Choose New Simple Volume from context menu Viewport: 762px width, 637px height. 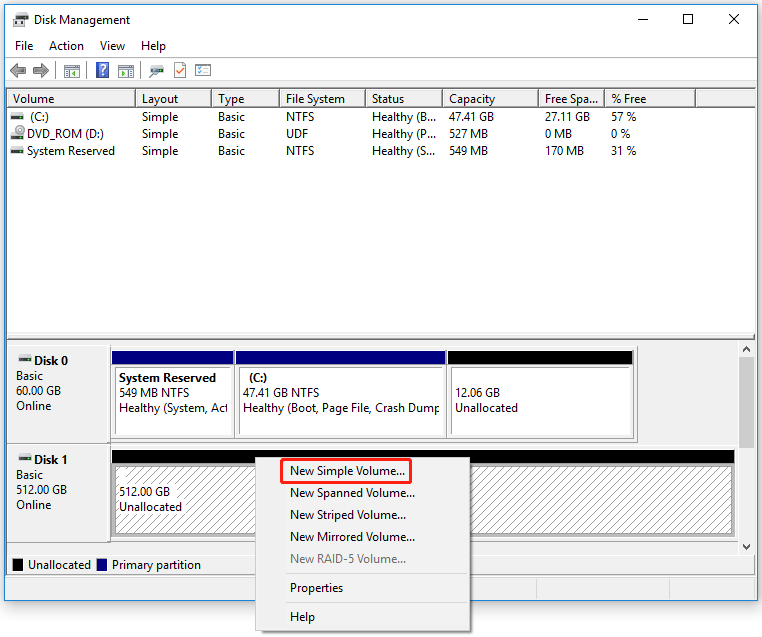pyautogui.click(x=347, y=470)
